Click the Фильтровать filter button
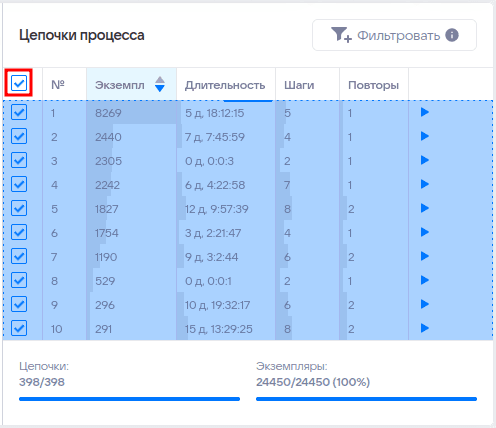The width and height of the screenshot is (496, 428). click(x=394, y=35)
